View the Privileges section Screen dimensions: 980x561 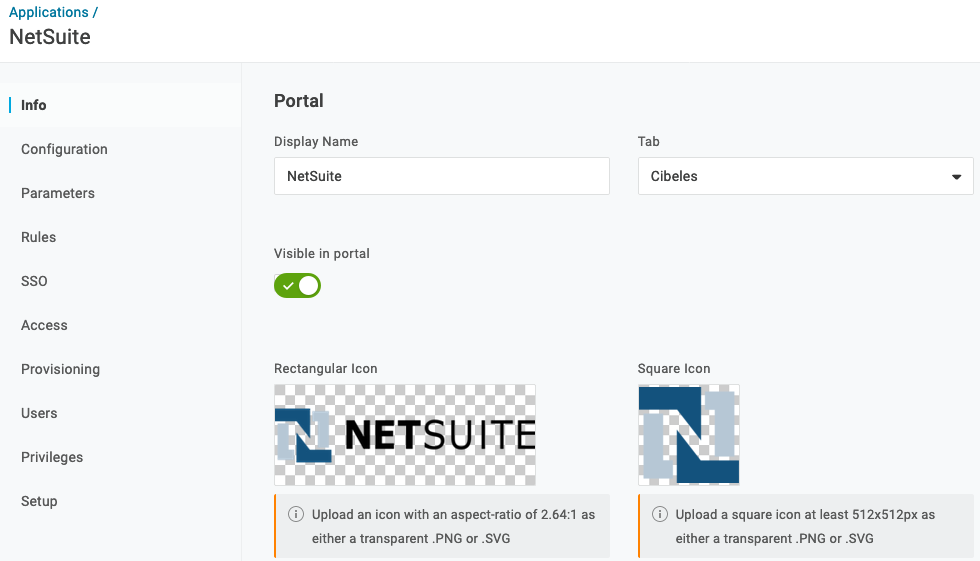pos(52,457)
